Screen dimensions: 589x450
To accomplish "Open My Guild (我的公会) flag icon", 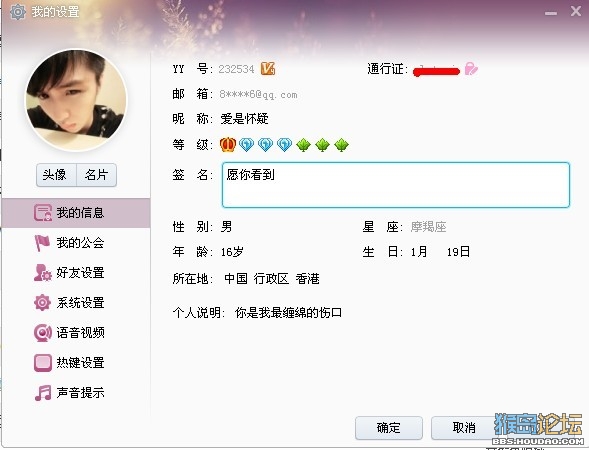I will (42, 243).
